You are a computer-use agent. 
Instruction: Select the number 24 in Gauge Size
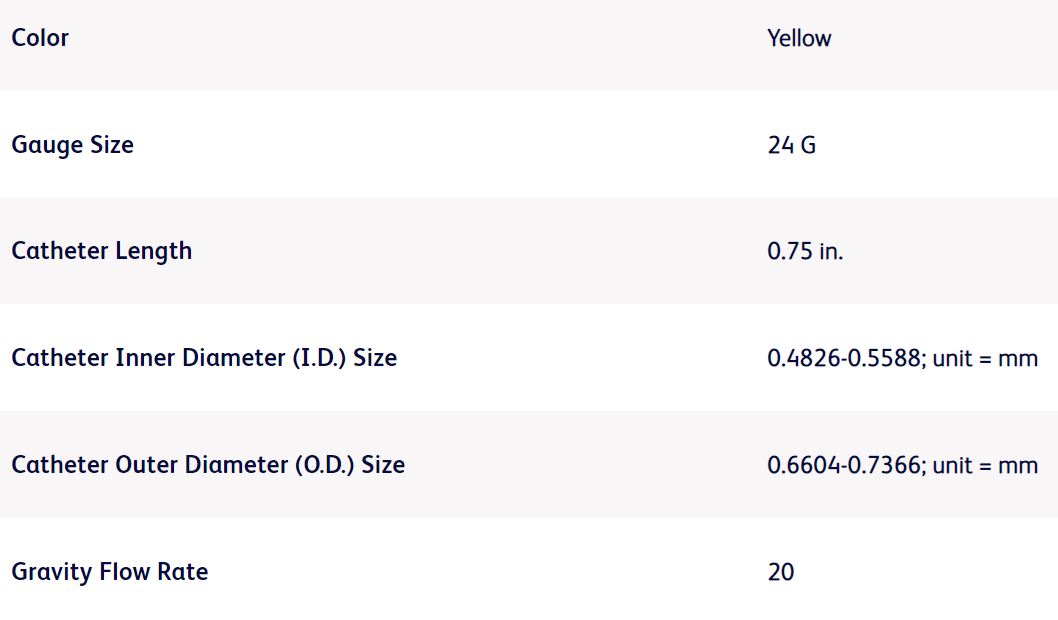(x=780, y=145)
